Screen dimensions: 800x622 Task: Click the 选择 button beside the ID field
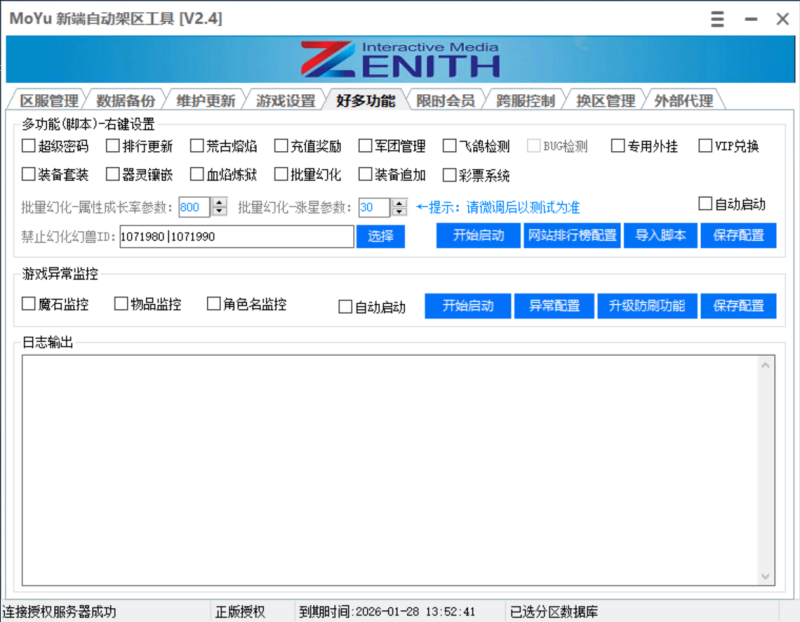(x=382, y=235)
